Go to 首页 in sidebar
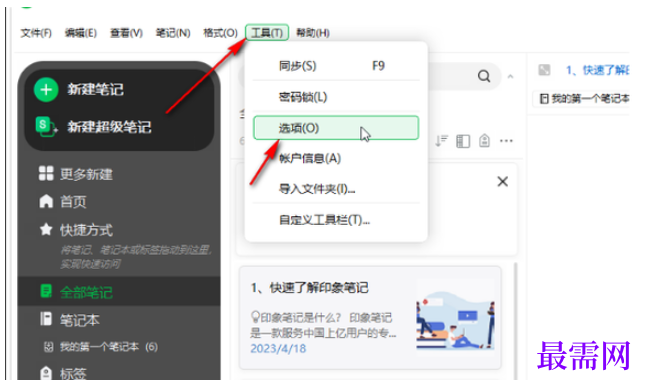This screenshot has width=649, height=387. point(73,202)
